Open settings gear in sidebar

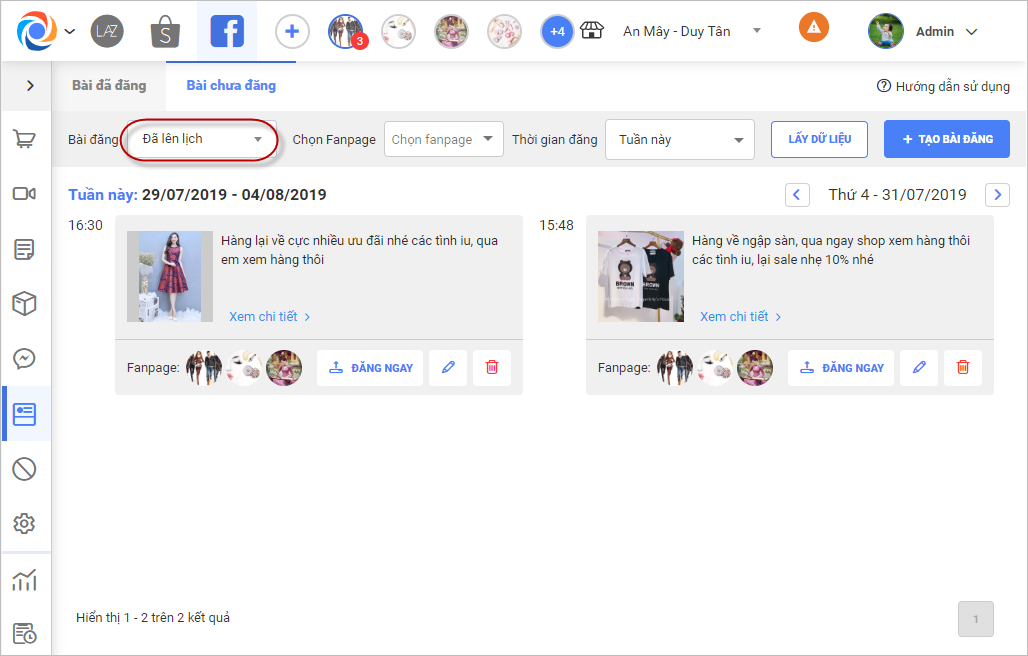tap(25, 524)
